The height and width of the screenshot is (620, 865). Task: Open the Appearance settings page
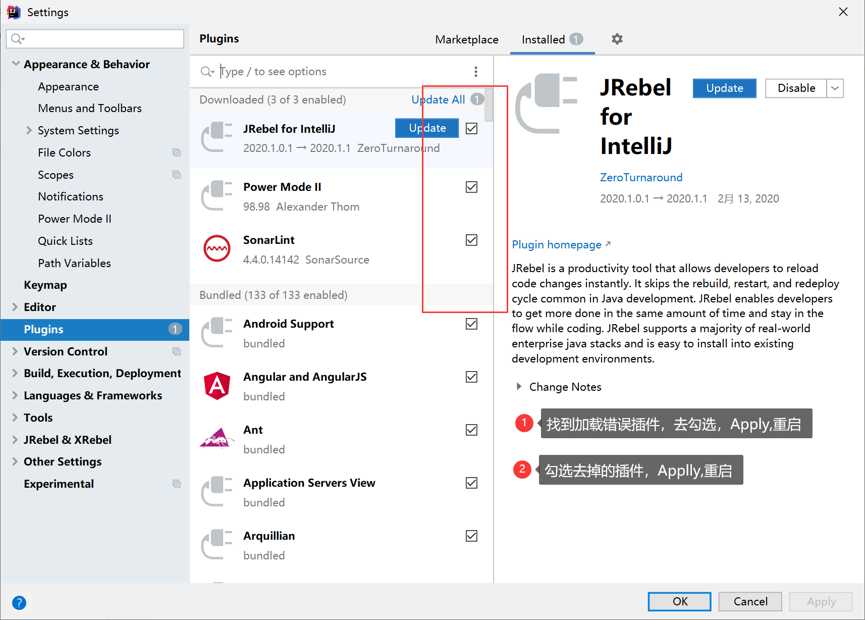point(68,87)
